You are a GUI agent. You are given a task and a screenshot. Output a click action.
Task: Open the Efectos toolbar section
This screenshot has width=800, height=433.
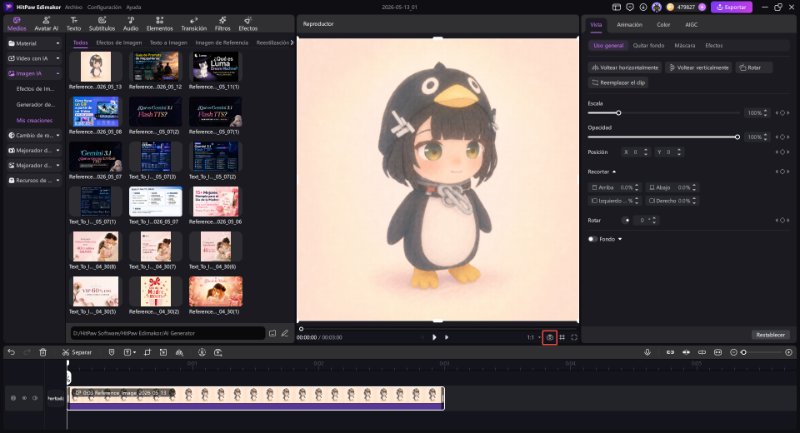pyautogui.click(x=248, y=24)
